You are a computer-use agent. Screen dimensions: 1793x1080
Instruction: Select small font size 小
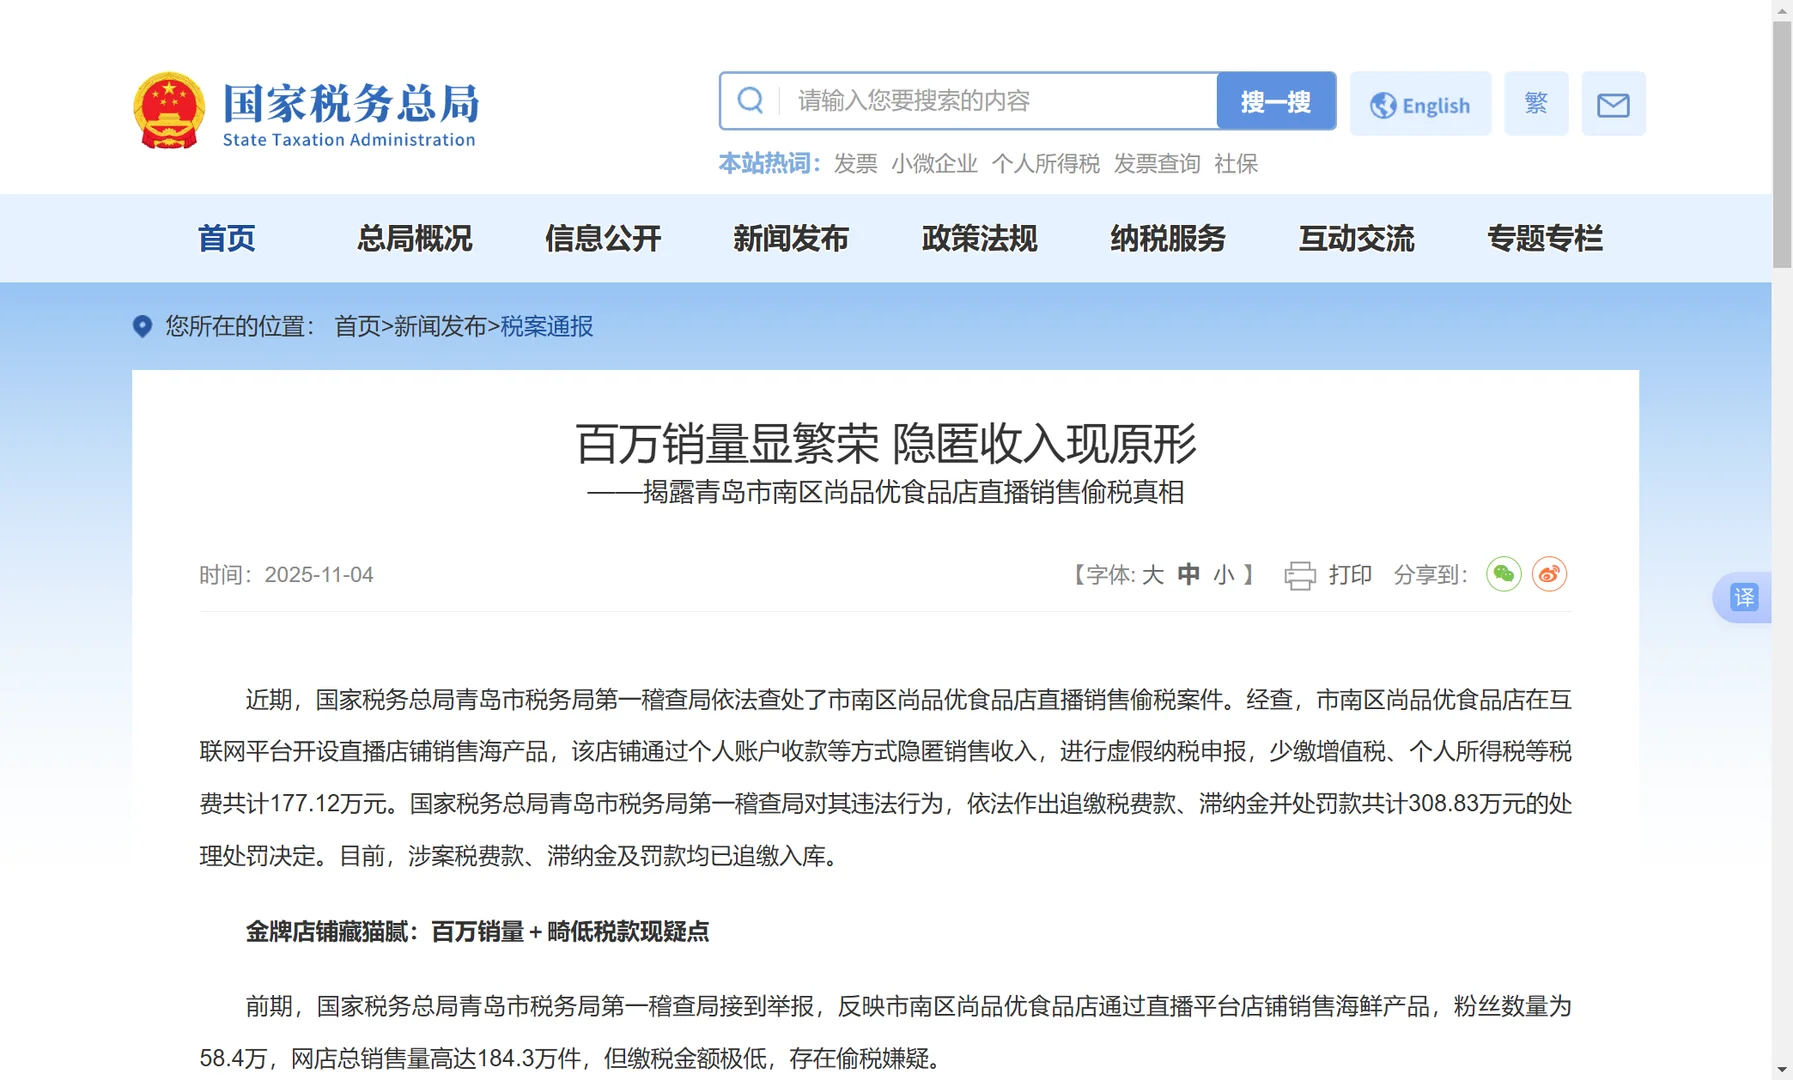click(x=1223, y=575)
